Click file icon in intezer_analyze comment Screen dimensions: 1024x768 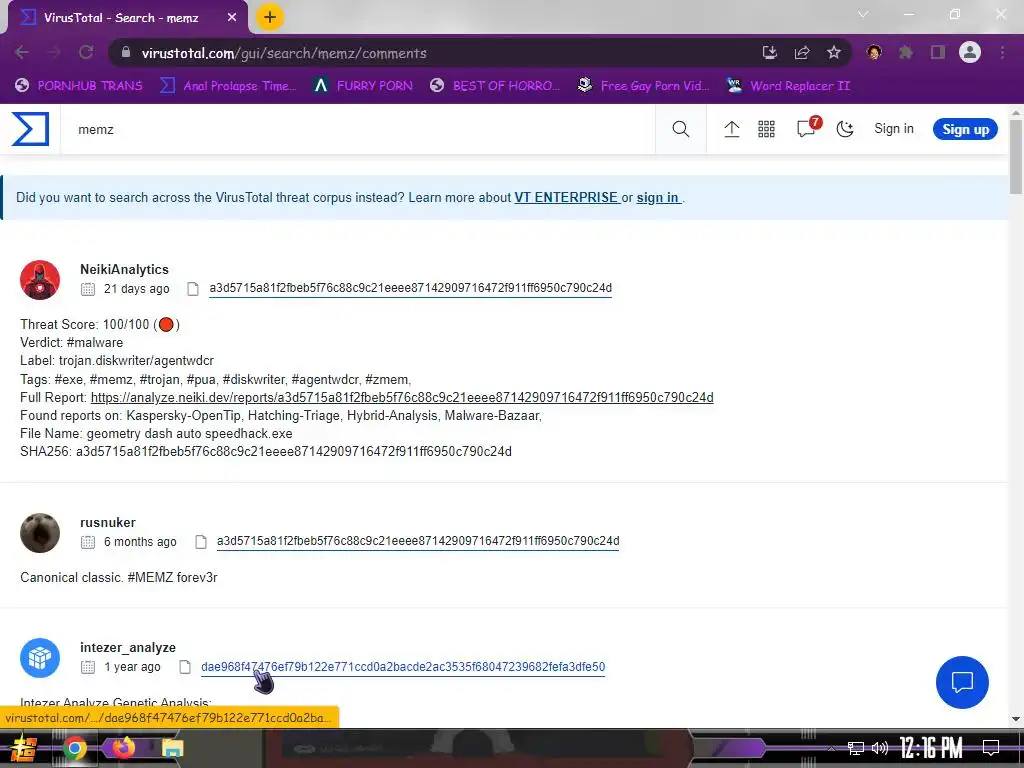[x=185, y=667]
